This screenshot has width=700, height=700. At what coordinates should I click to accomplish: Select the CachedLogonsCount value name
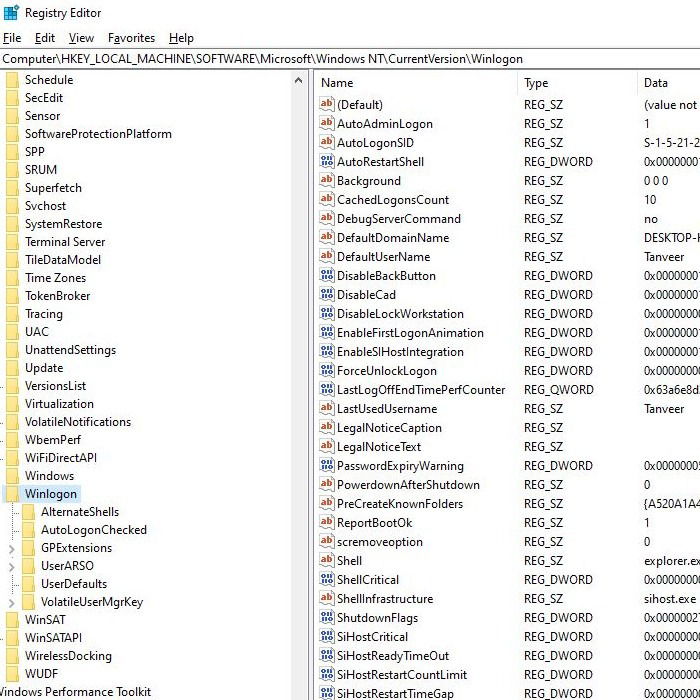point(393,200)
